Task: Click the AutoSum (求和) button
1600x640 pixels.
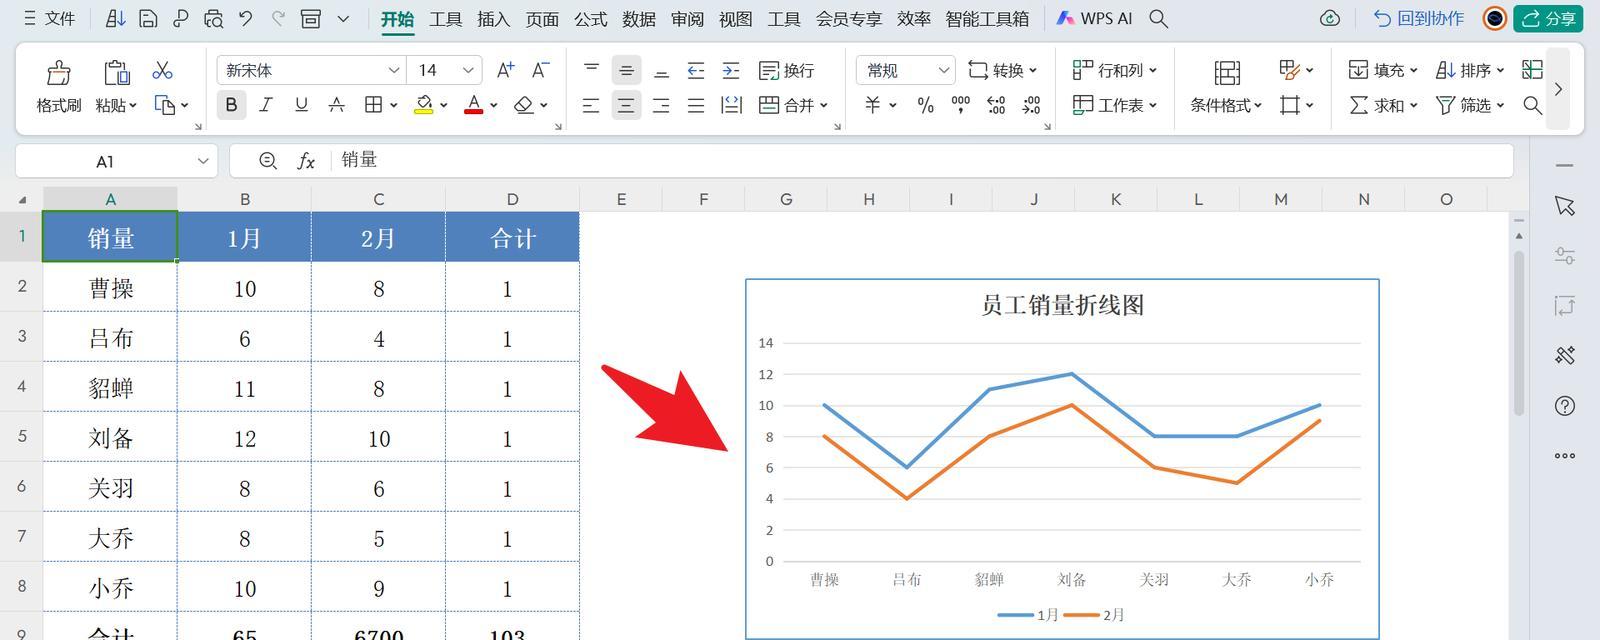Action: pyautogui.click(x=1383, y=105)
